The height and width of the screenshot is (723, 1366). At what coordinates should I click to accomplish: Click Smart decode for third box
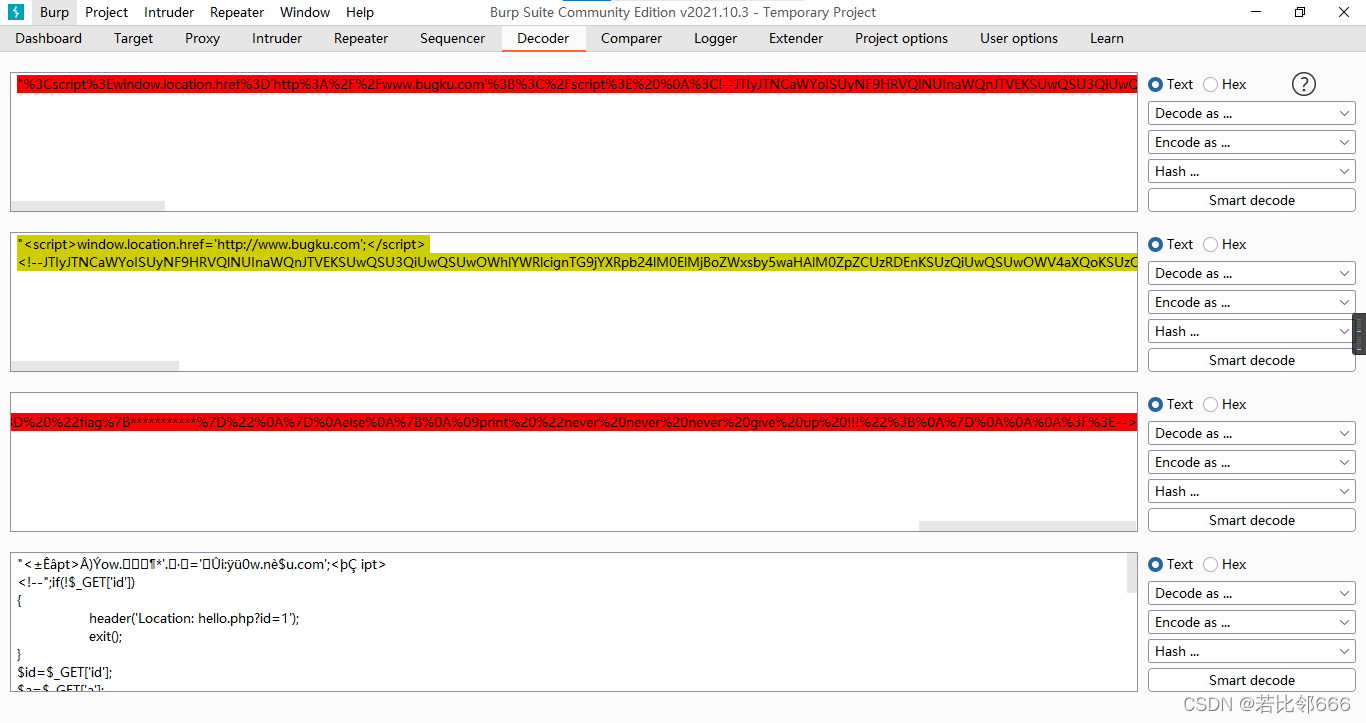click(x=1252, y=520)
